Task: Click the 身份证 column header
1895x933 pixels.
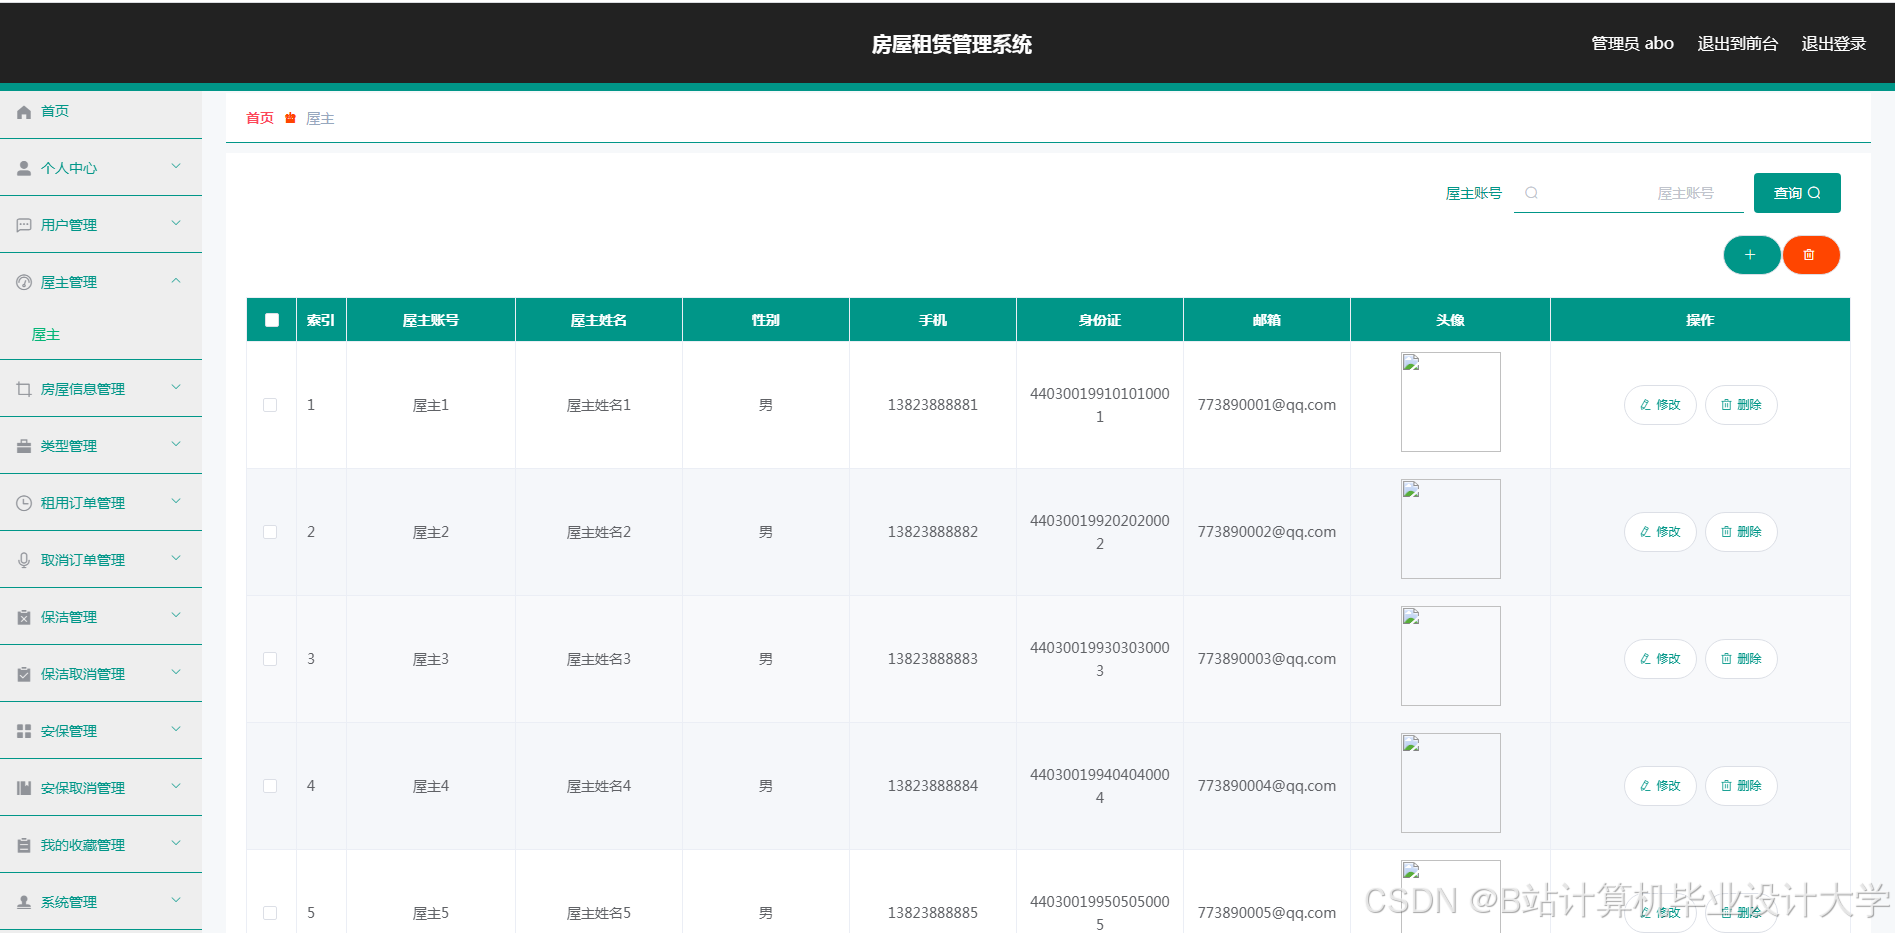Action: 1100,320
